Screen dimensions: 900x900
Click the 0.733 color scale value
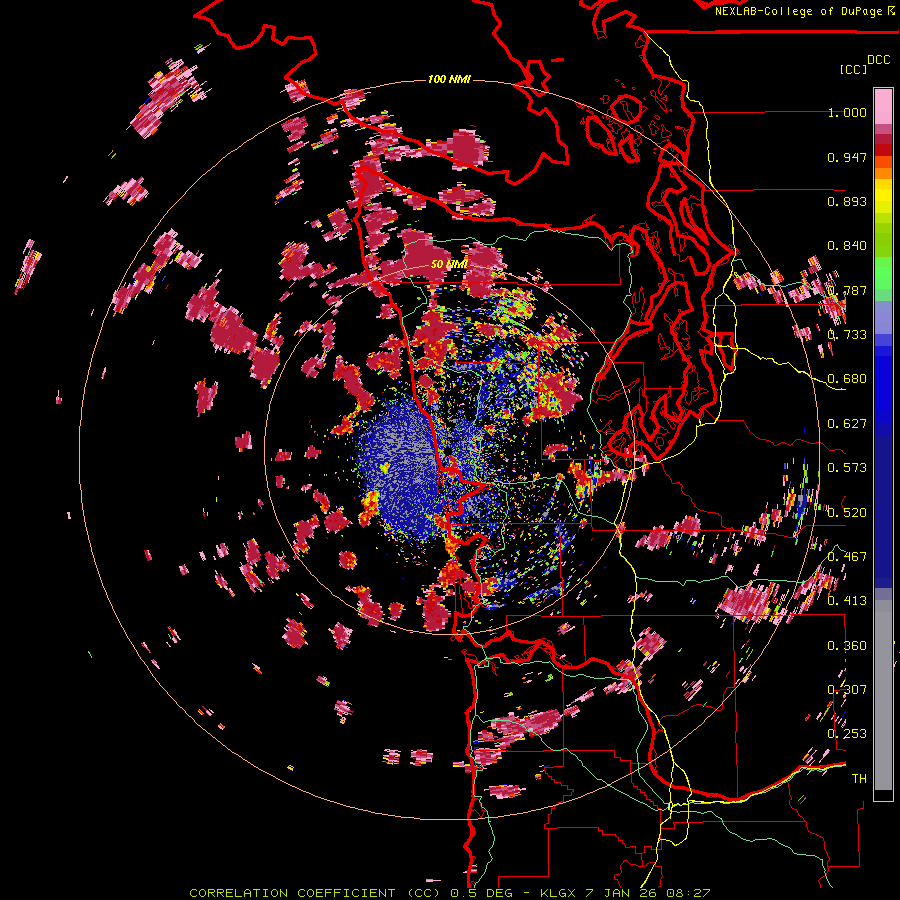[847, 335]
